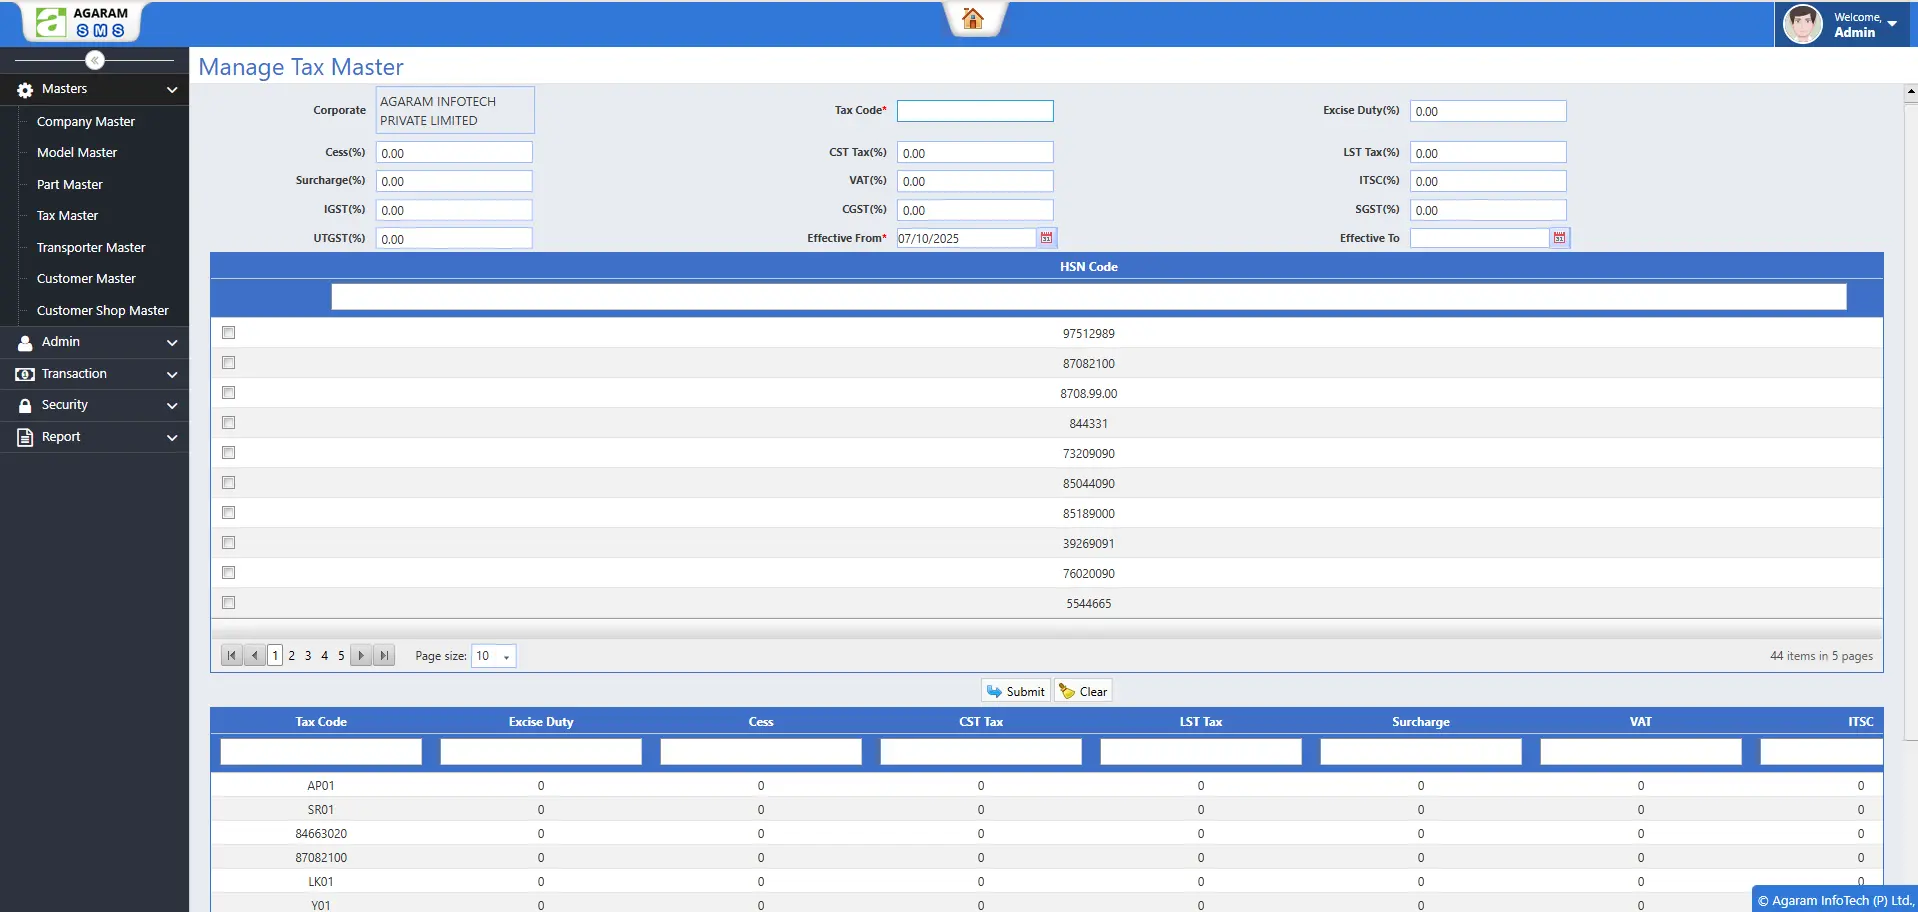Click the Security padlock icon in the sidebar

(x=22, y=405)
